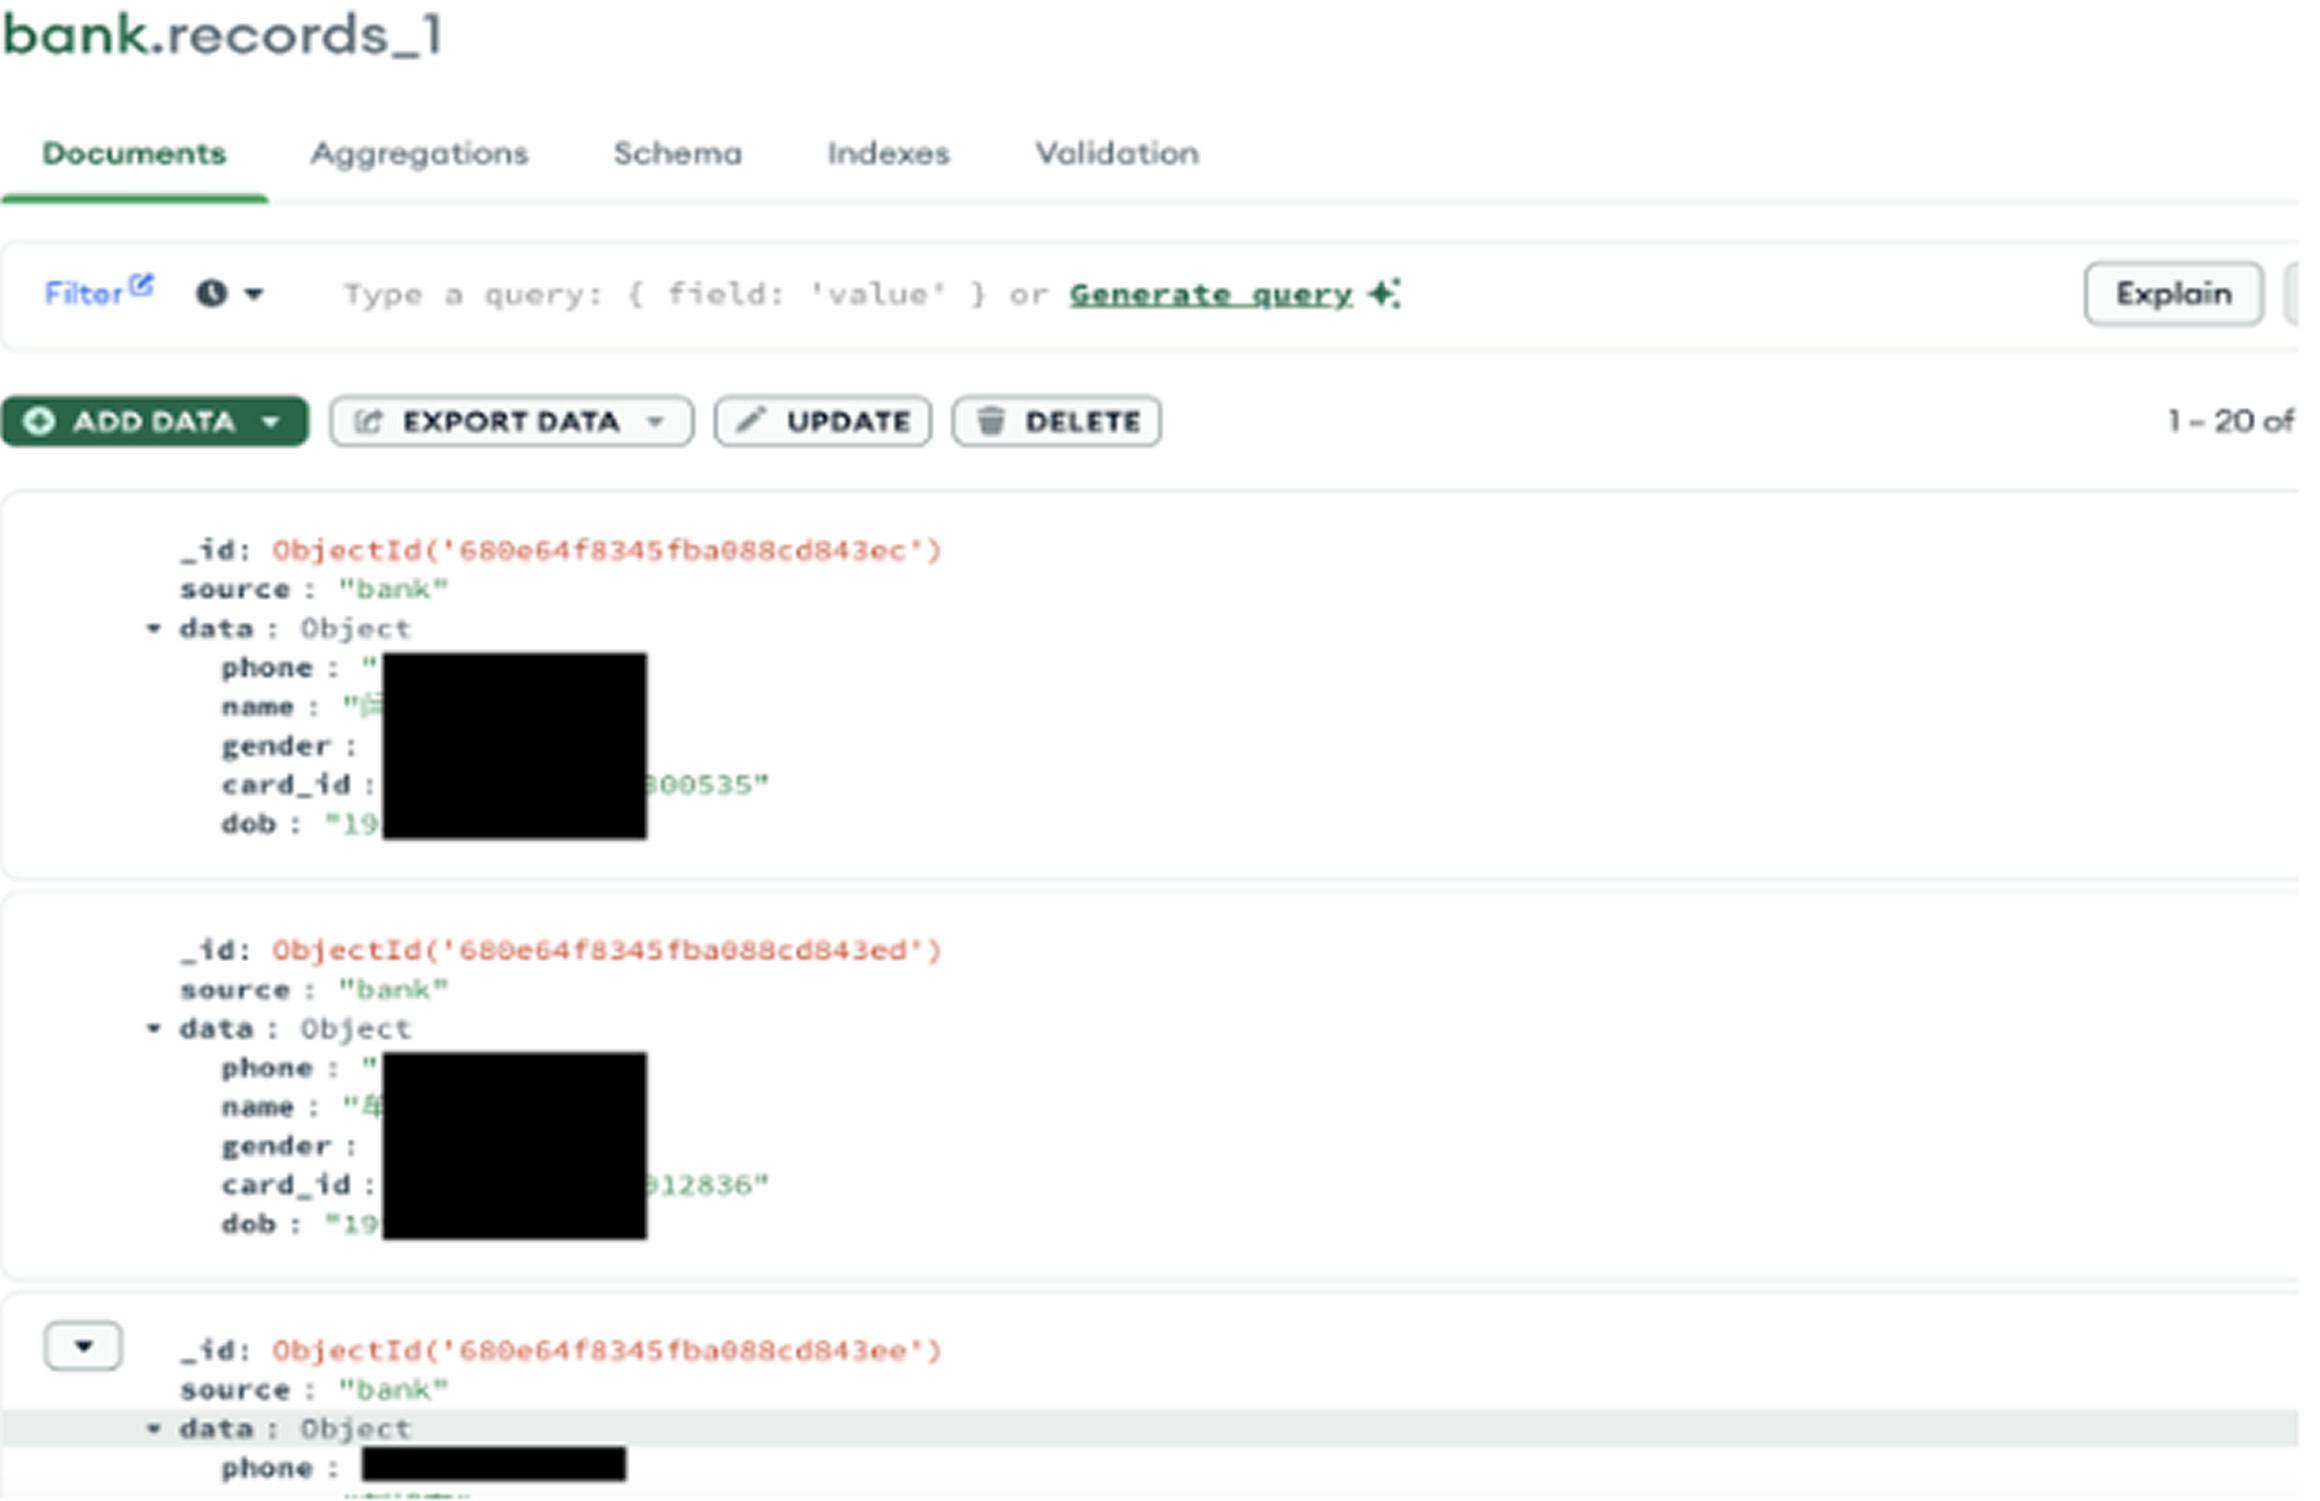This screenshot has height=1501, width=2320.
Task: Collapse the data object in document 843ee
Action: tap(153, 1429)
